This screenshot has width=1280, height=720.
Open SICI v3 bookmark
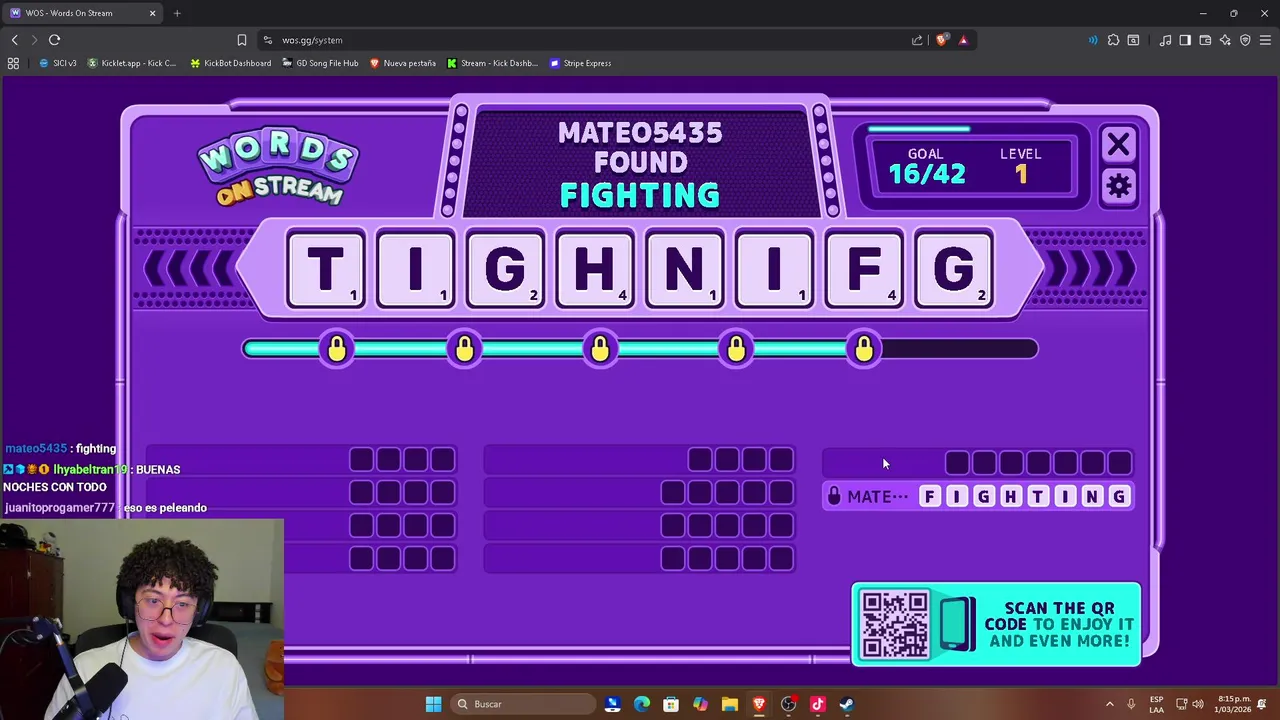(58, 63)
